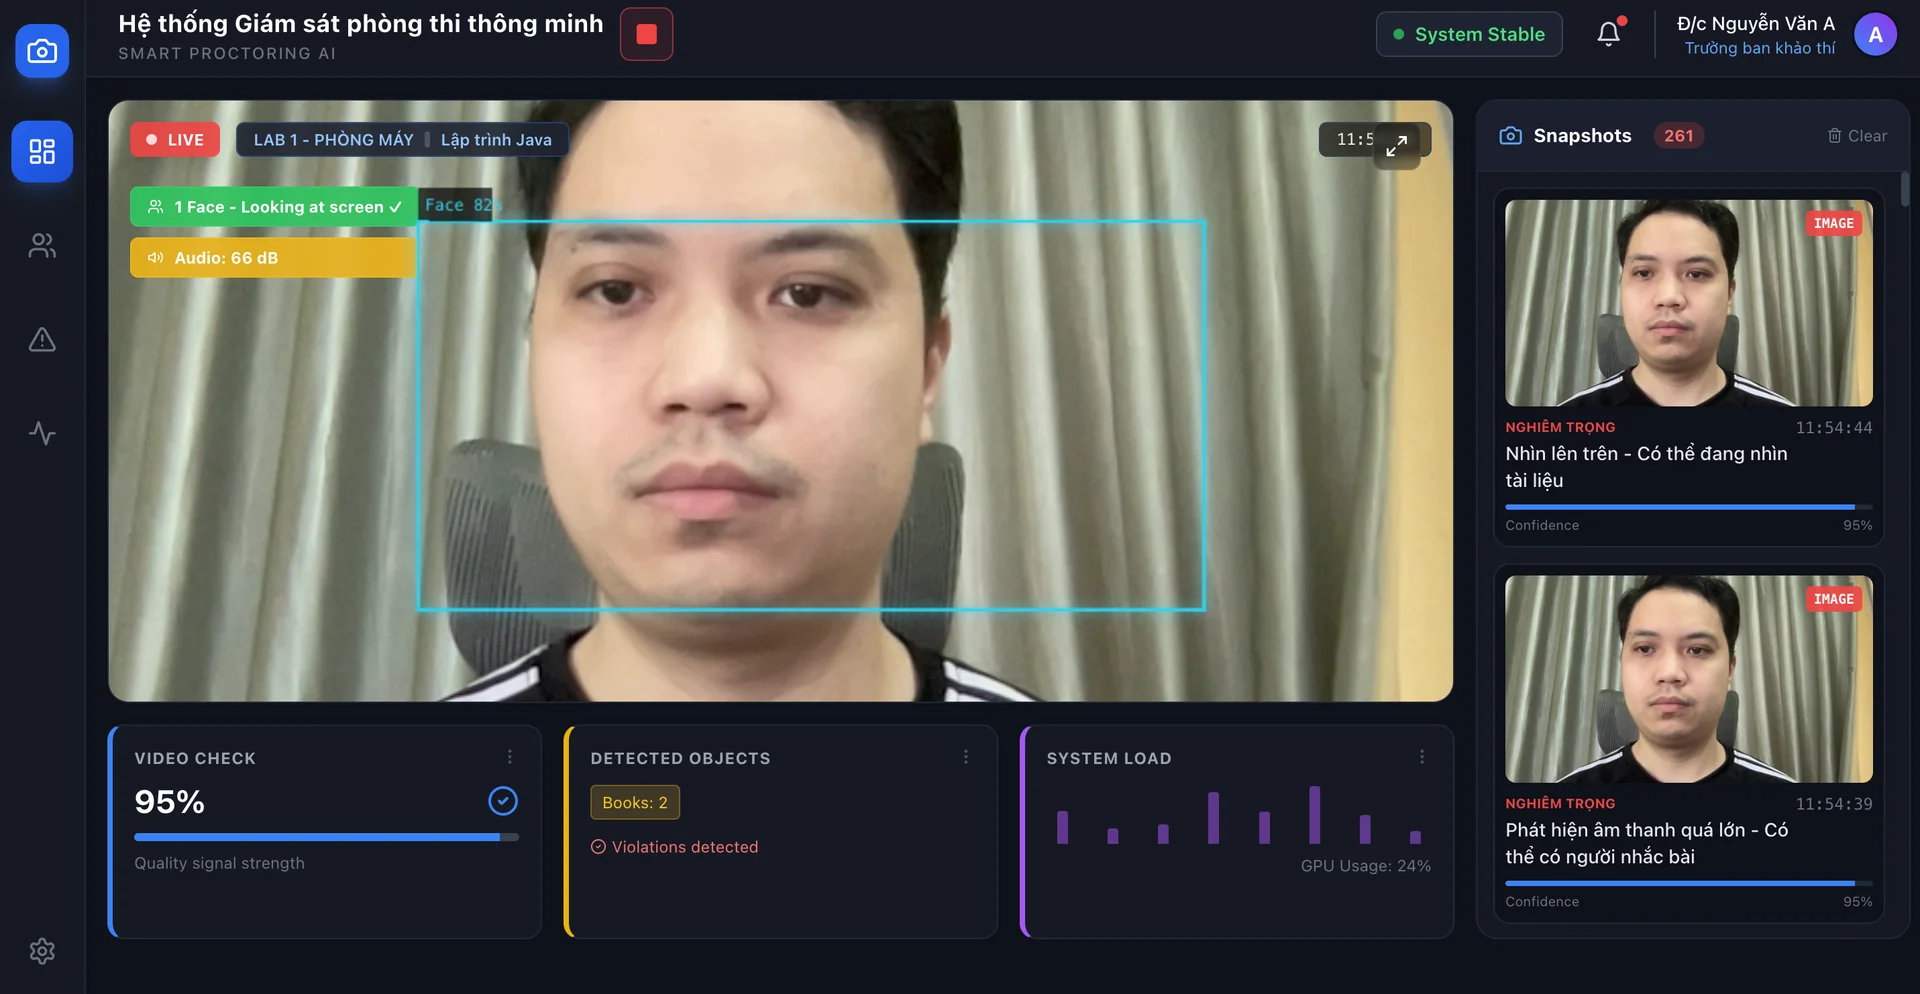Open the Trưởng ban khảo thí profile link
1920x994 pixels.
1760,48
